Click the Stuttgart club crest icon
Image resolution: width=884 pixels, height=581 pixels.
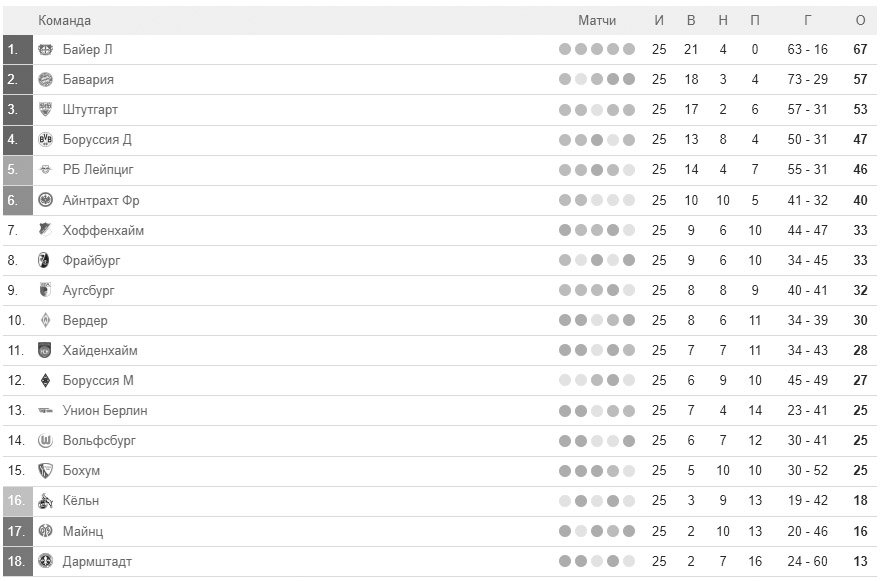tap(45, 109)
